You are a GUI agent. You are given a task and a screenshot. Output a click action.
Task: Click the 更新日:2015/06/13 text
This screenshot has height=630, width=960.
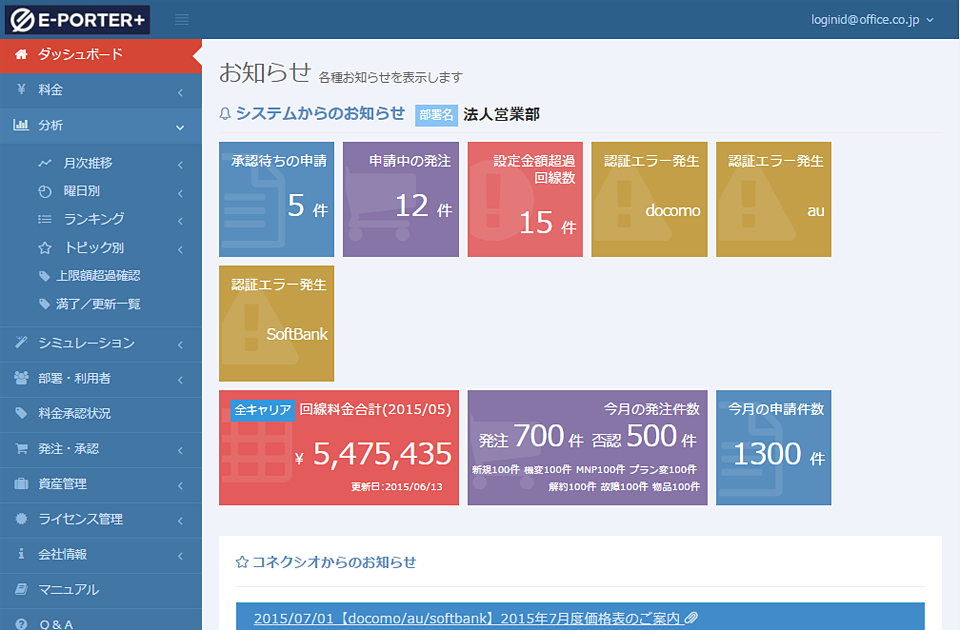pyautogui.click(x=397, y=487)
